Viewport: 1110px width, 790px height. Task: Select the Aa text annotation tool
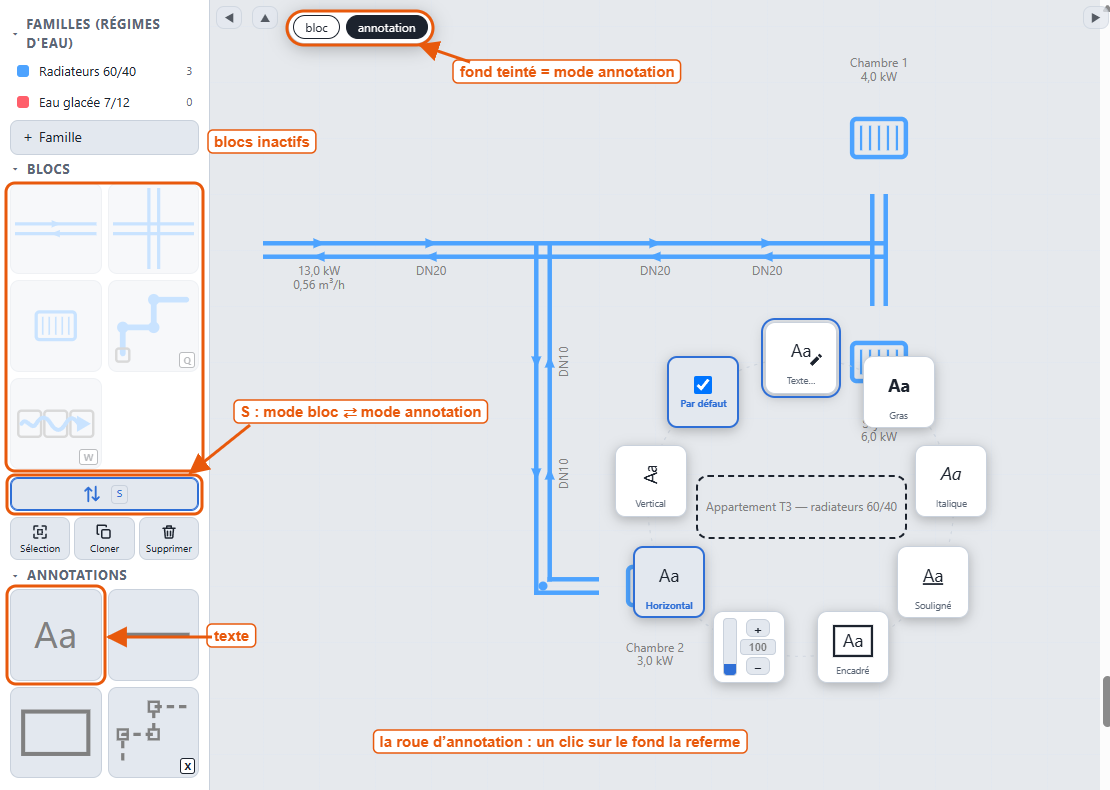point(56,635)
